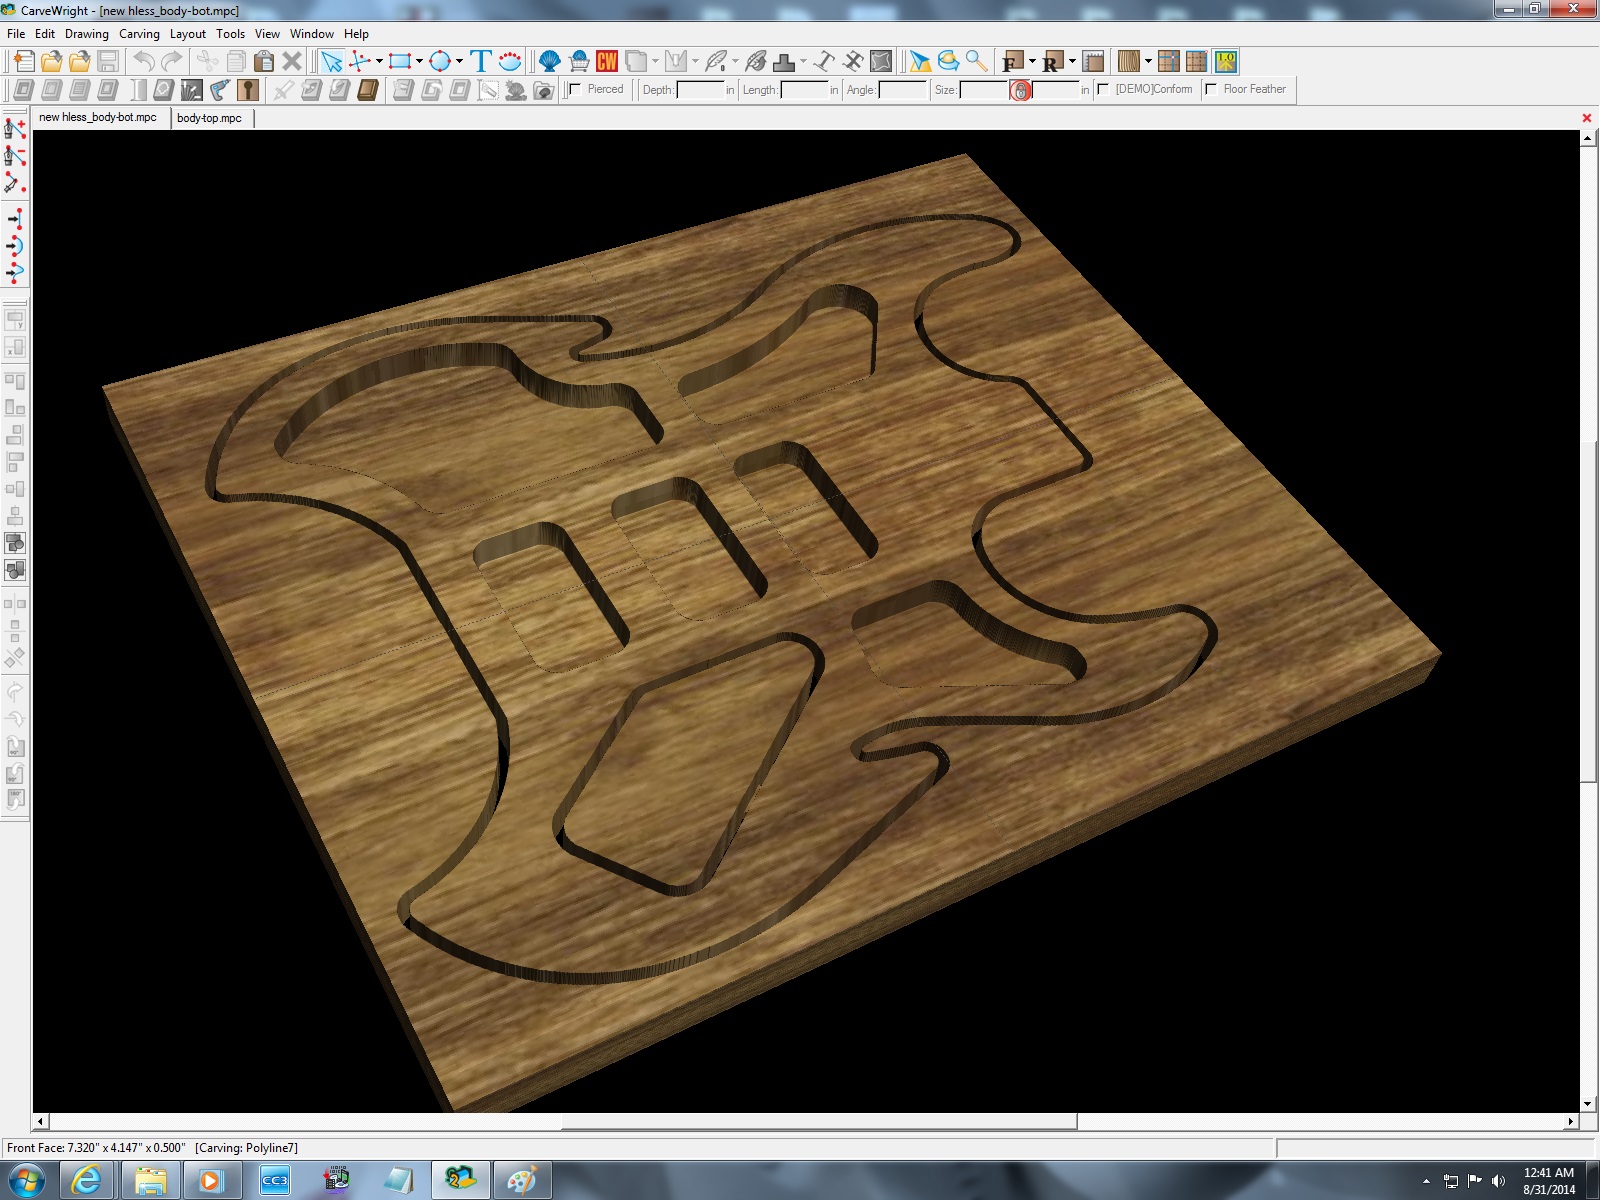
Task: Open the Carving menu
Action: click(x=139, y=34)
